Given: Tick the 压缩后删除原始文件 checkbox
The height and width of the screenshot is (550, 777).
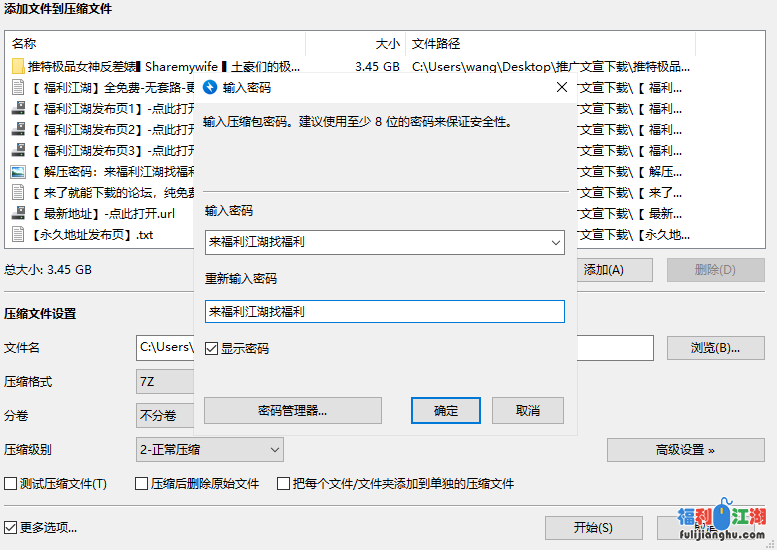Looking at the screenshot, I should tap(142, 484).
